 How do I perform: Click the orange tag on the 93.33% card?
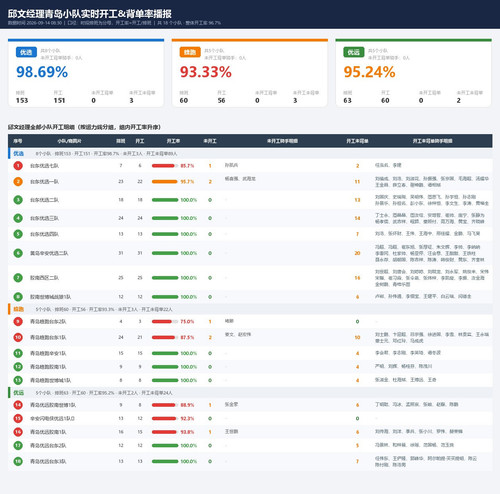pyautogui.click(x=190, y=52)
